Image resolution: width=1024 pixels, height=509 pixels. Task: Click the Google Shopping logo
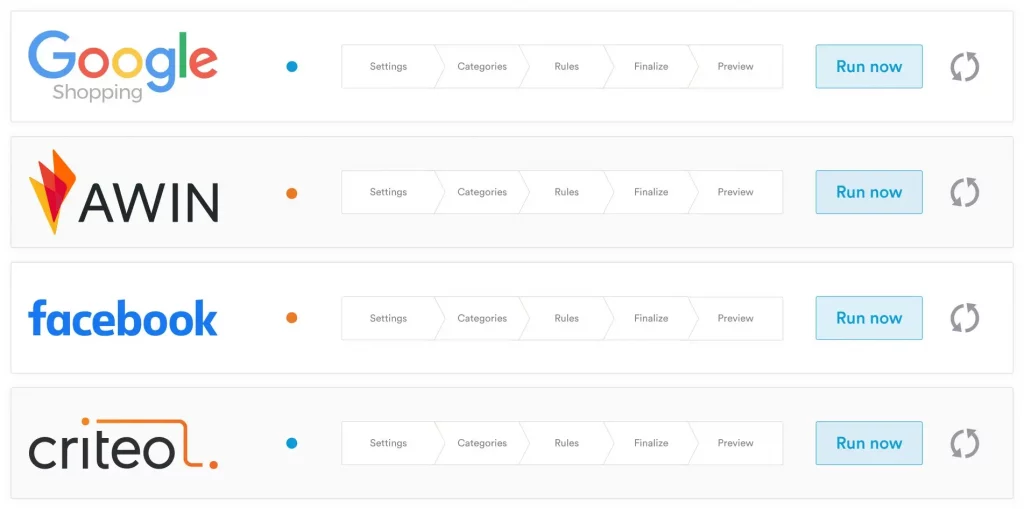pyautogui.click(x=123, y=66)
